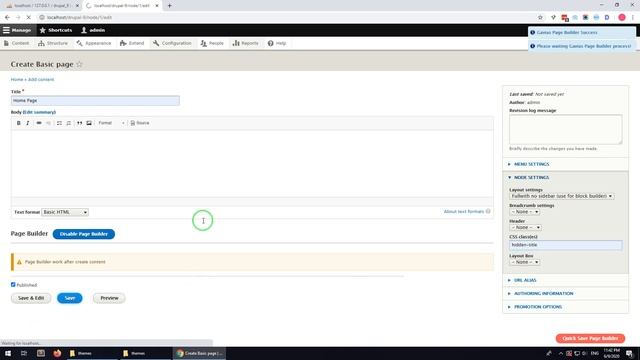The width and height of the screenshot is (640, 360).
Task: Go to the Content admin section
Action: tap(16, 43)
